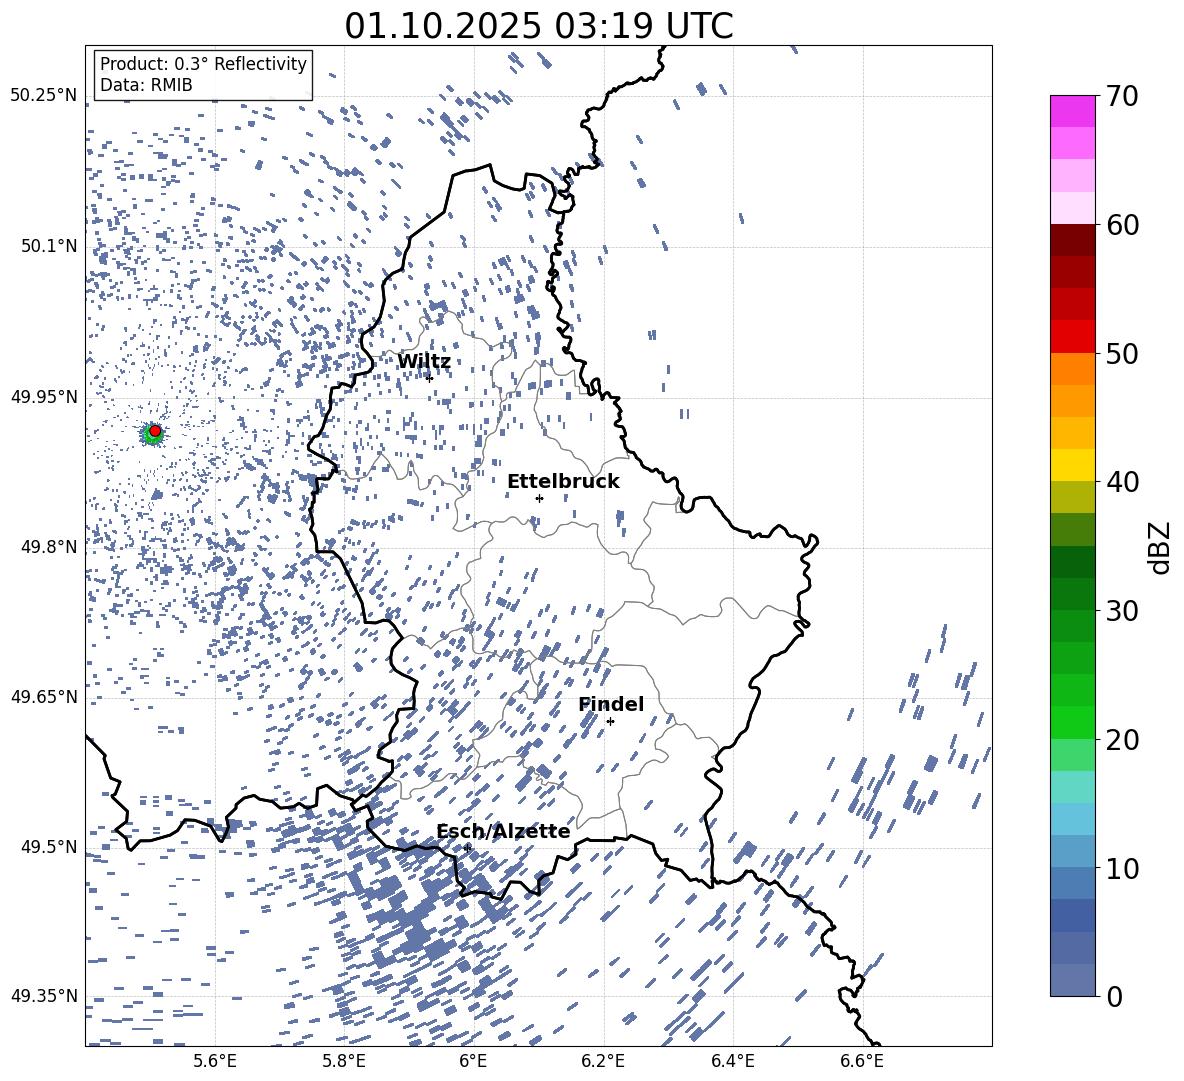Screen dimensions: 1184x1081
Task: Click the Wiltz city label
Action: pyautogui.click(x=424, y=362)
